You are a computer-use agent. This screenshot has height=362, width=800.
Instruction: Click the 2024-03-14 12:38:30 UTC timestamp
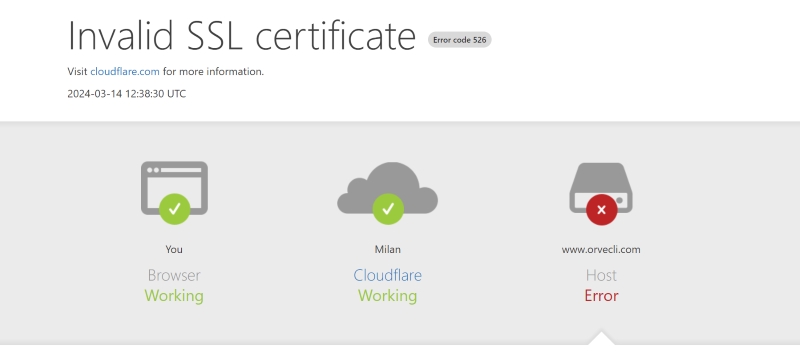tap(127, 94)
